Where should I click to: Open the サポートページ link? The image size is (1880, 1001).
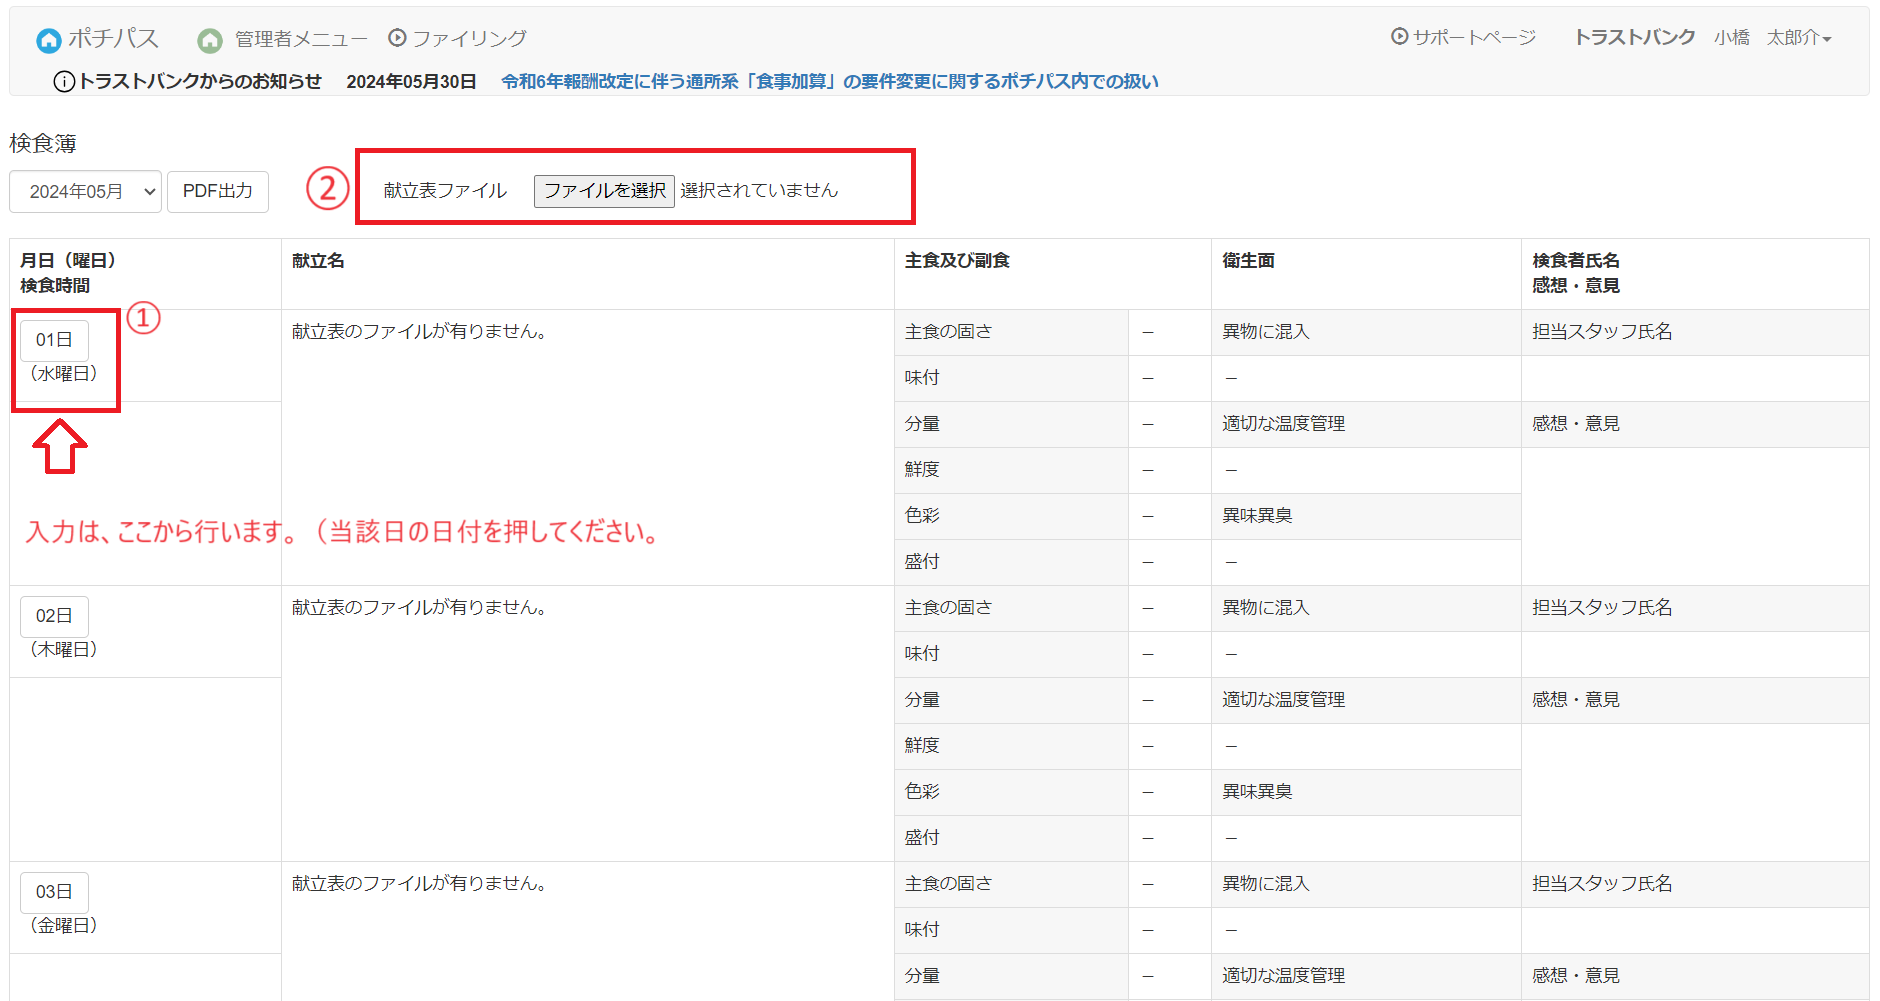point(1473,38)
